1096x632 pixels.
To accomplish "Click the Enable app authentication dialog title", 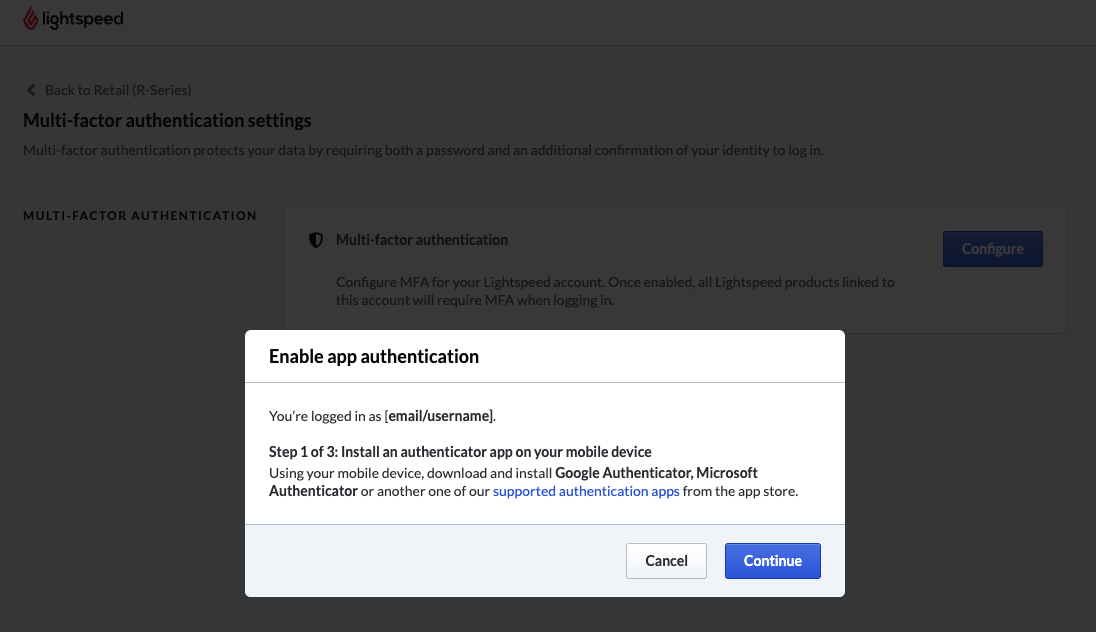I will click(x=374, y=356).
